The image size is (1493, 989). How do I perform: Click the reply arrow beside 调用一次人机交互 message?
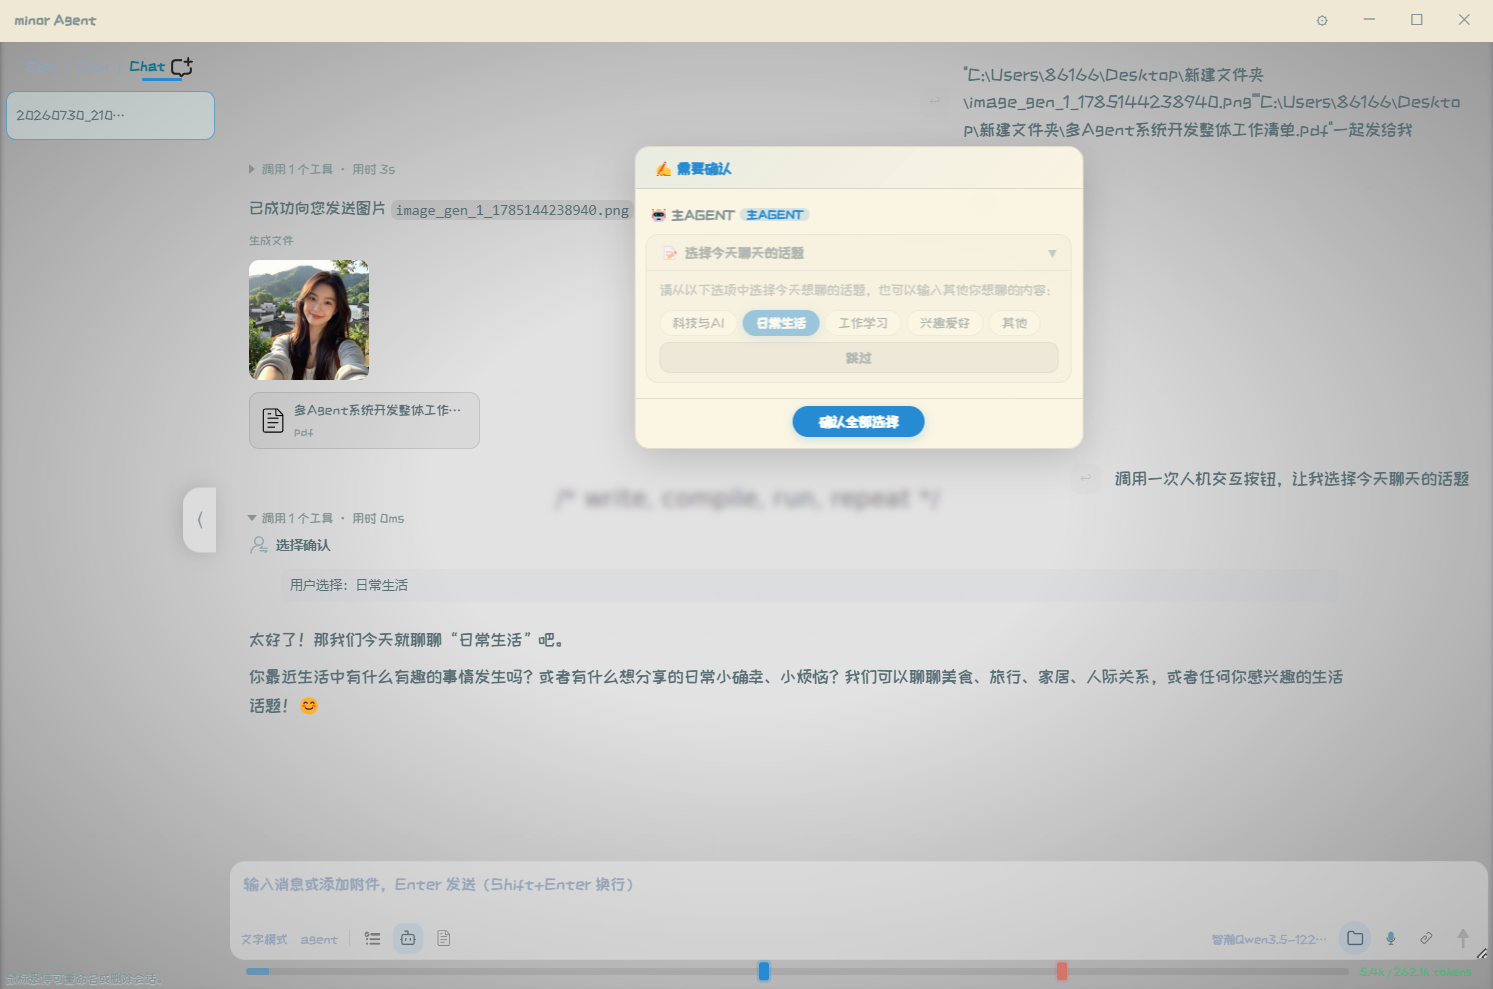pos(1086,479)
